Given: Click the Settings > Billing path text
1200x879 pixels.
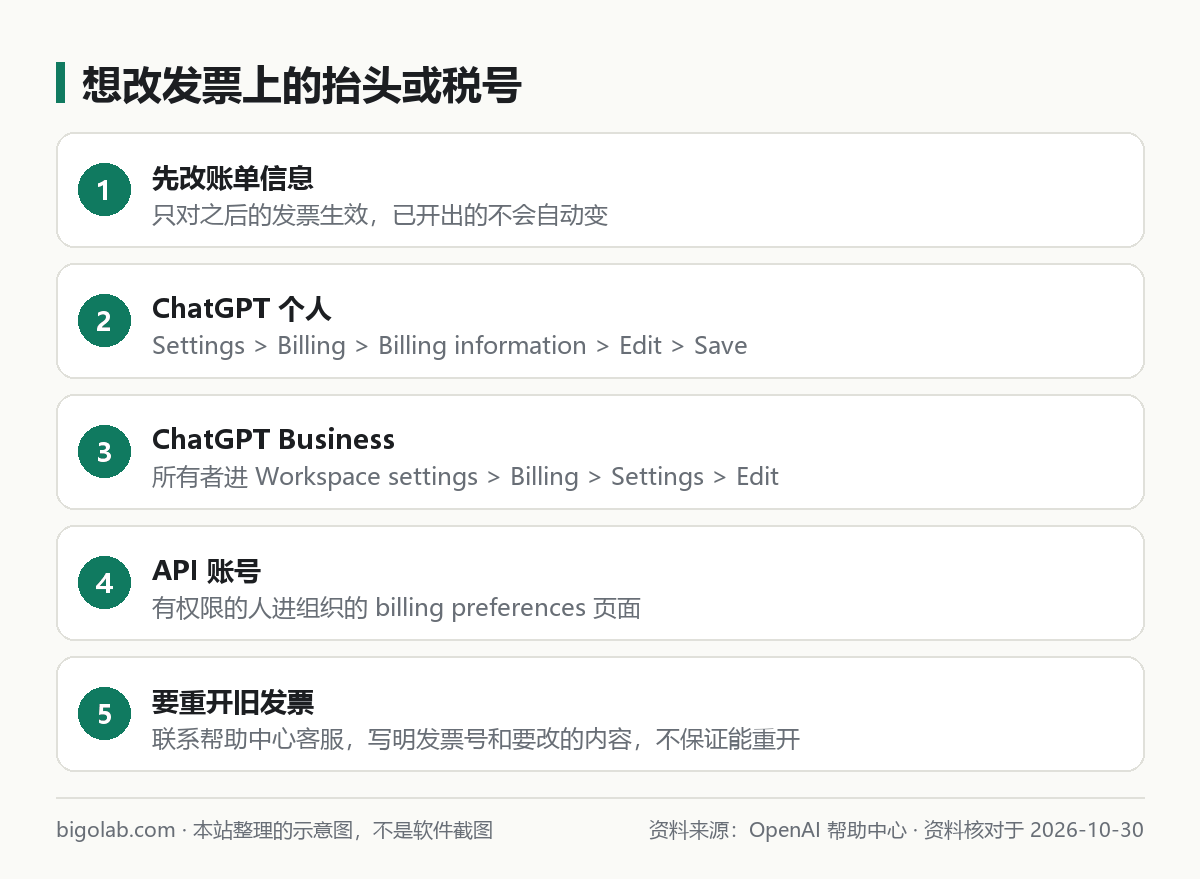Looking at the screenshot, I should (450, 346).
